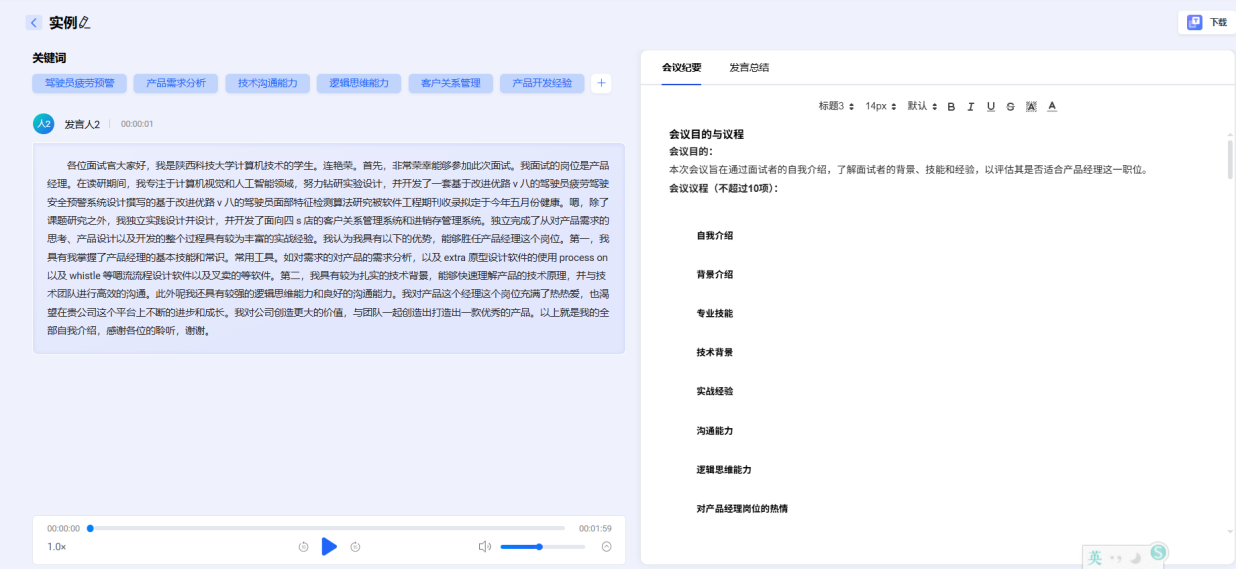The width and height of the screenshot is (1236, 569).
Task: Toggle italic formatting
Action: [x=971, y=106]
